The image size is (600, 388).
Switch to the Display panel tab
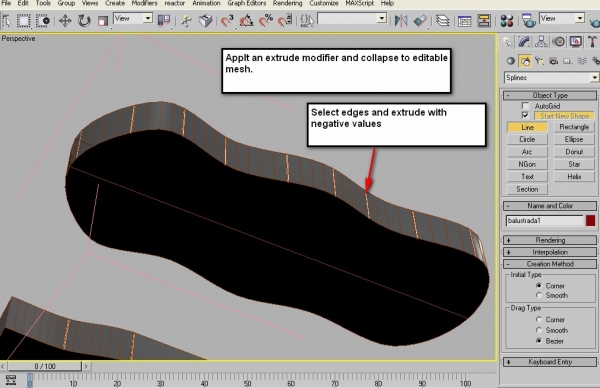click(x=576, y=41)
